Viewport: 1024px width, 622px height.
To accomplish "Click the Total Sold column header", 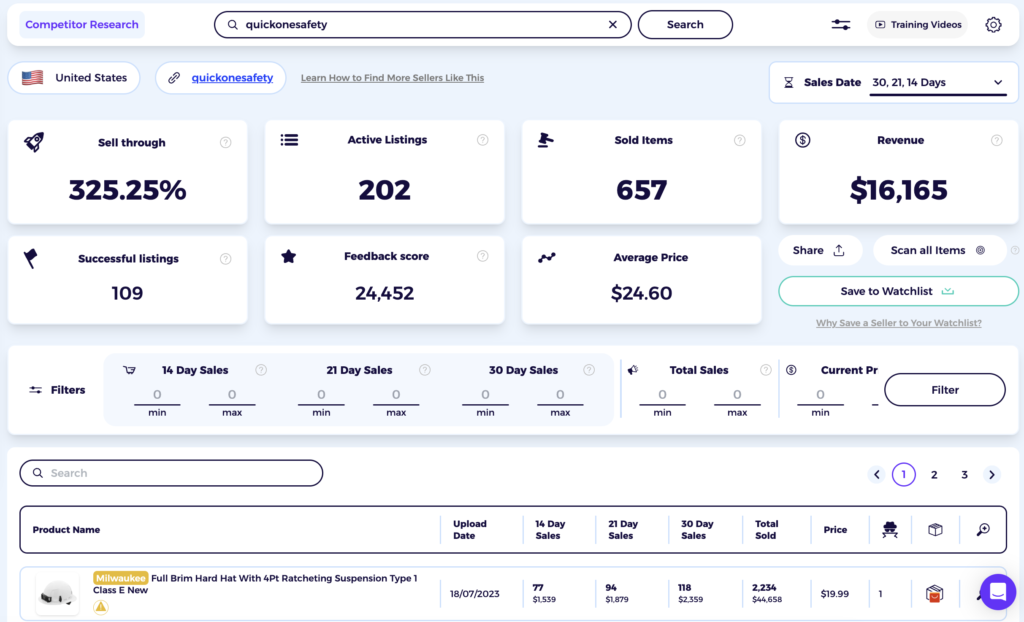I will click(x=767, y=530).
